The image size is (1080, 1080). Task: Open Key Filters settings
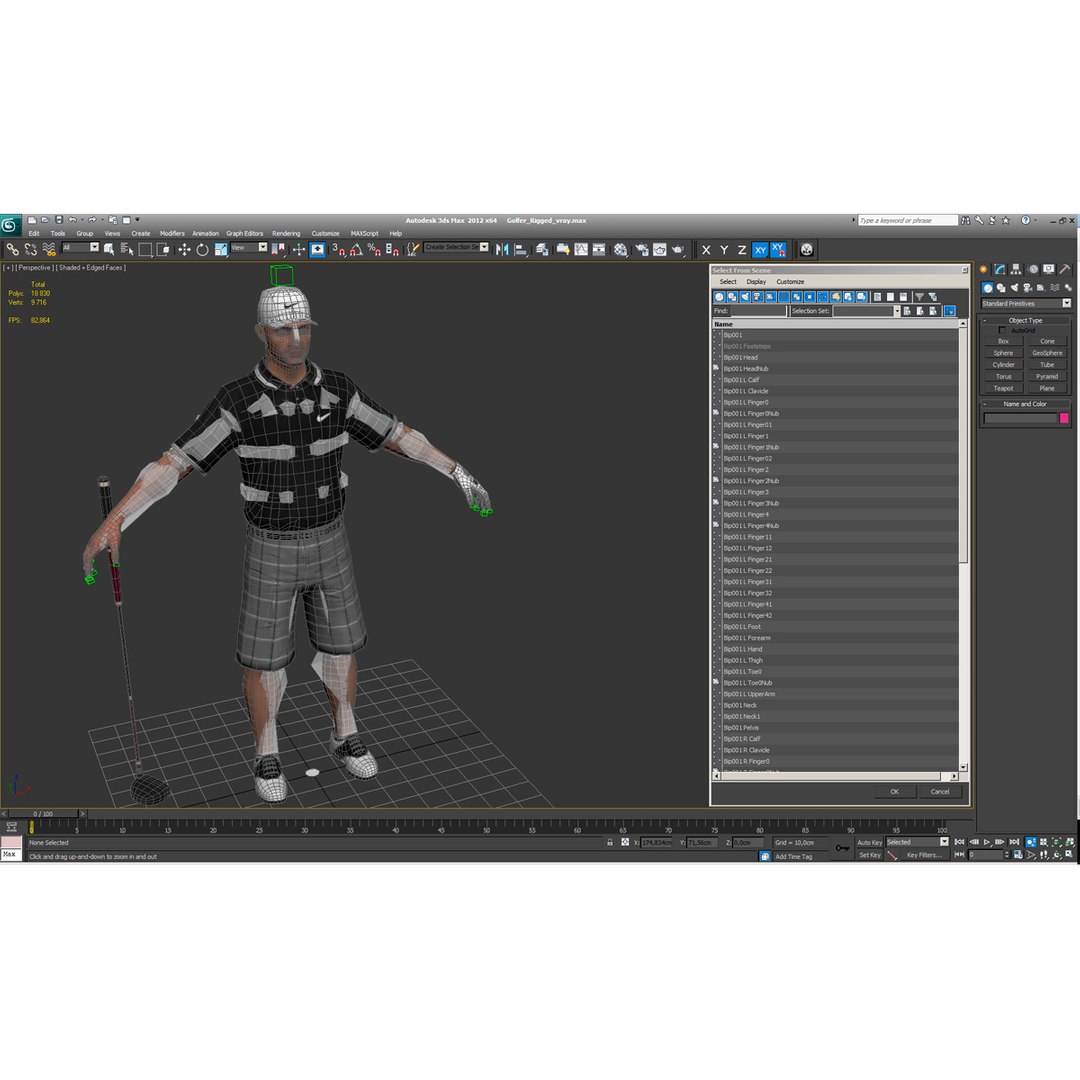[923, 855]
